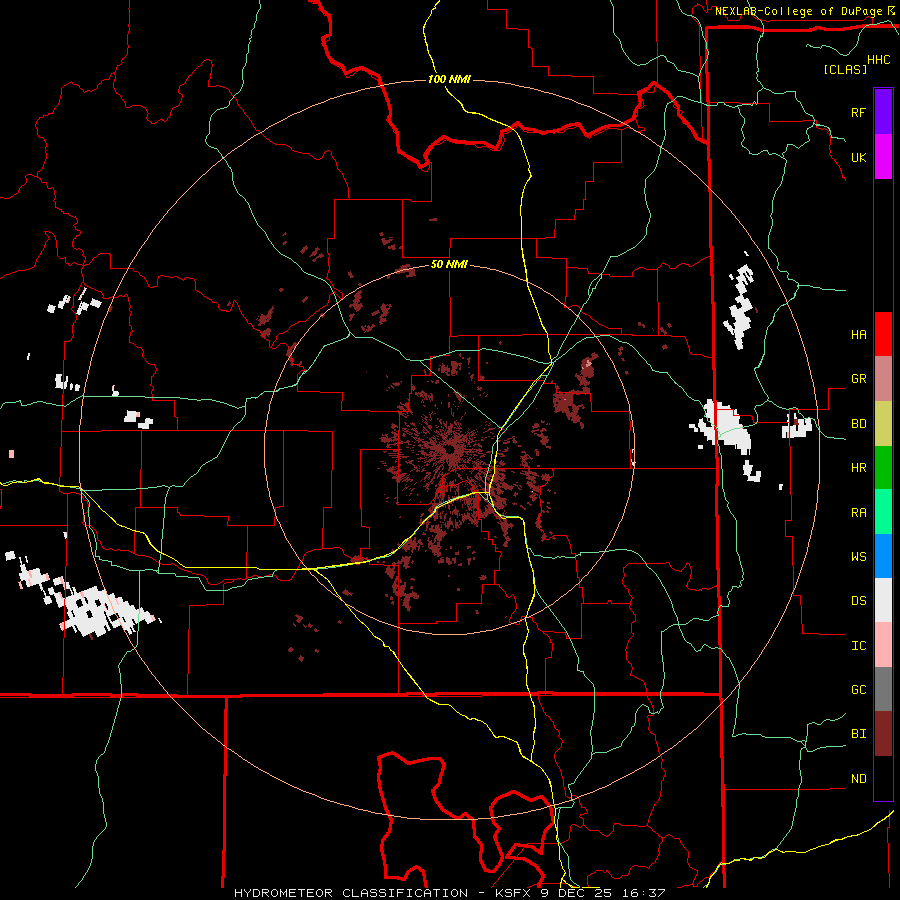Viewport: 900px width, 900px height.
Task: Click the GC legend label
Action: [858, 690]
